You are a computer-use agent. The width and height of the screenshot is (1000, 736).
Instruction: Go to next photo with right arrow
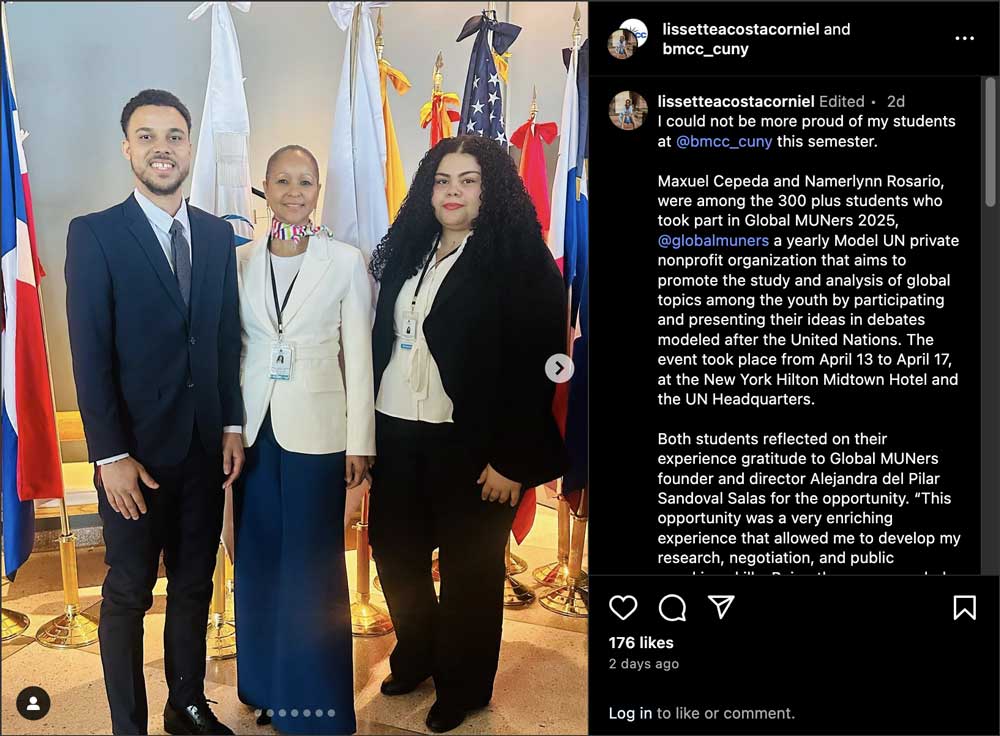(559, 368)
